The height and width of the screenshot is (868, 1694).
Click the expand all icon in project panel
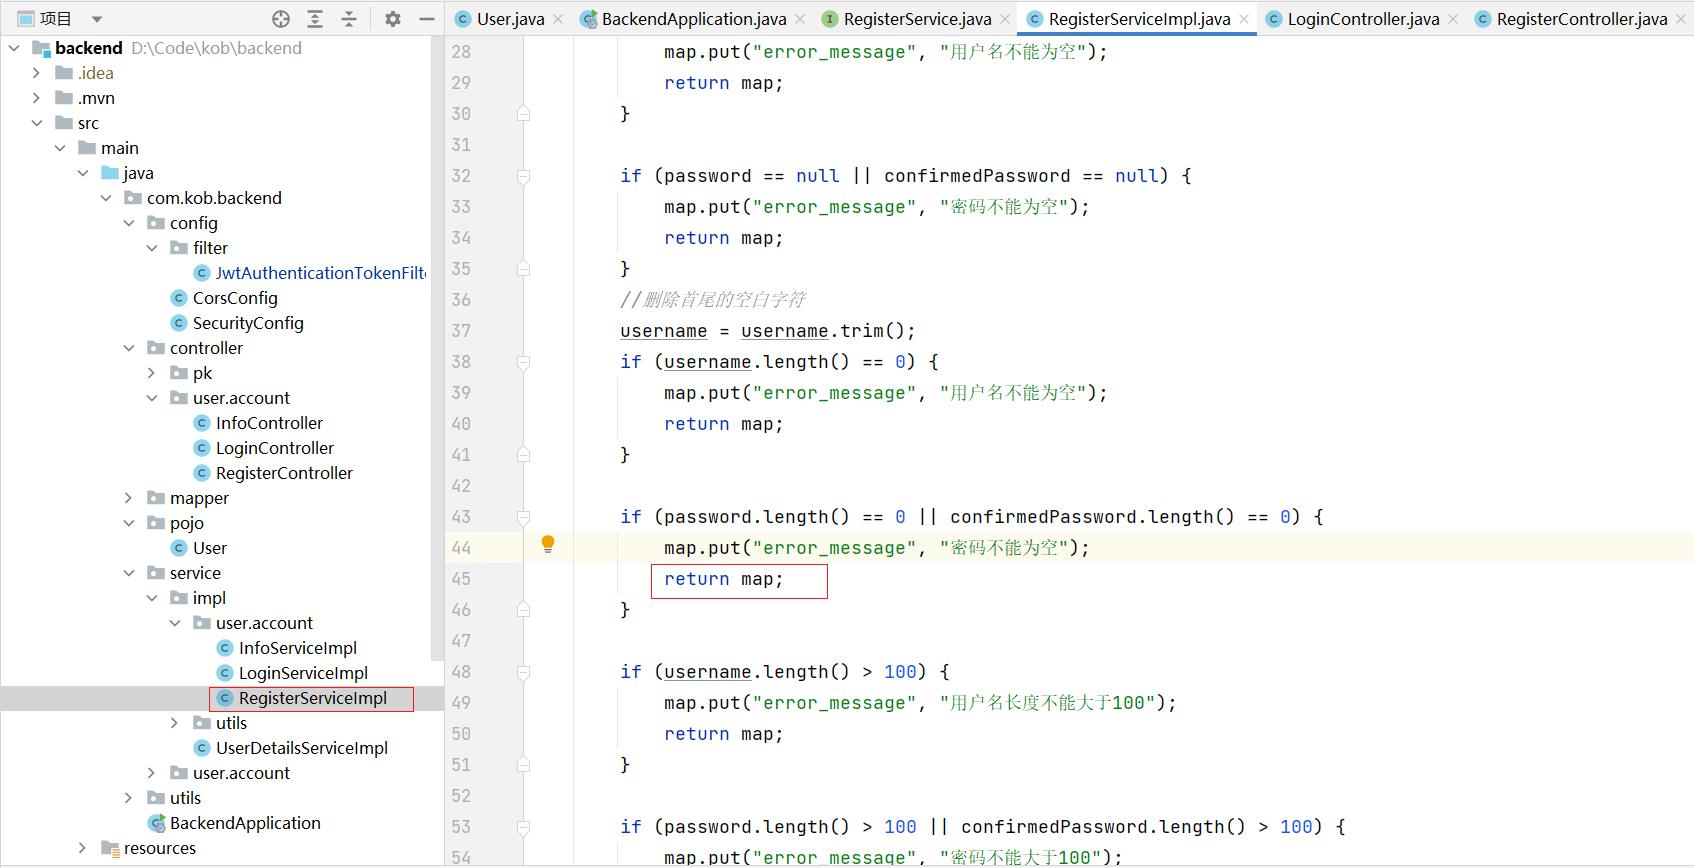(x=315, y=19)
